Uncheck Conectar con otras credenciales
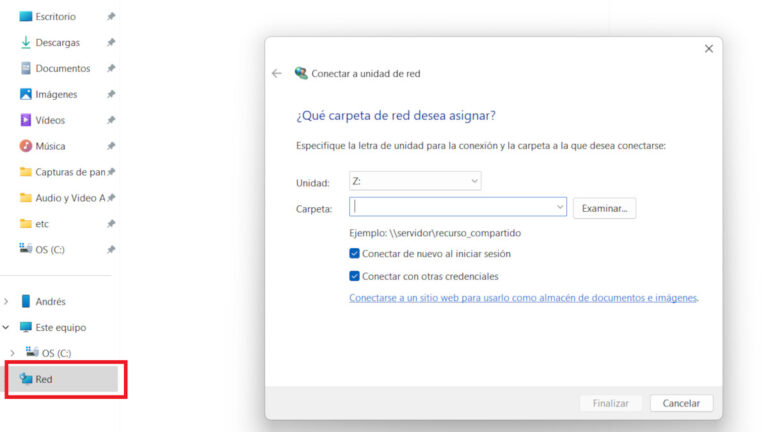This screenshot has width=768, height=432. (354, 276)
